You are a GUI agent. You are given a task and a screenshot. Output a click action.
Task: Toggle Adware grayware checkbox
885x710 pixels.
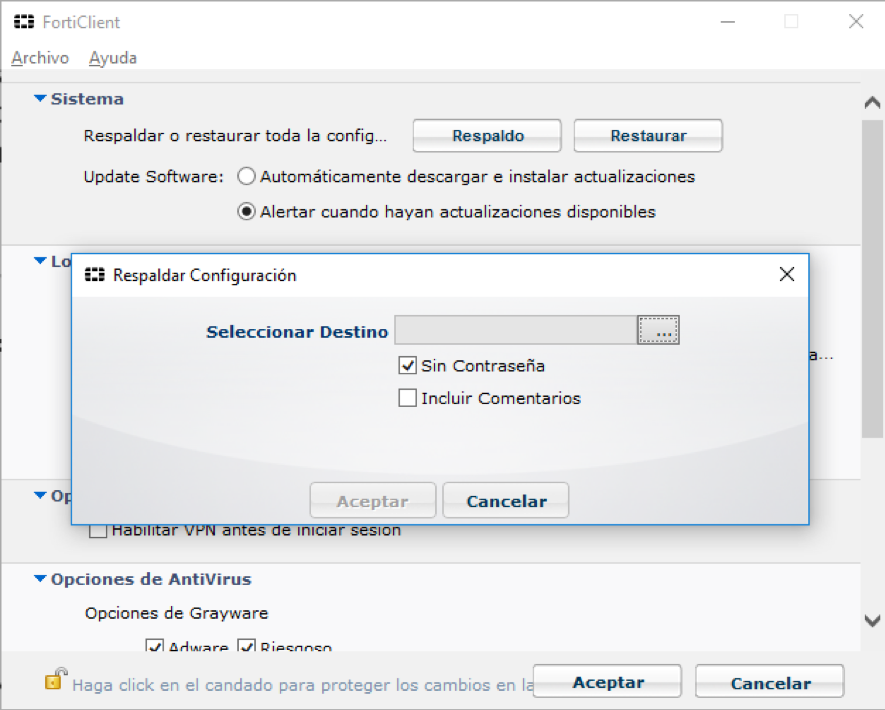[155, 645]
